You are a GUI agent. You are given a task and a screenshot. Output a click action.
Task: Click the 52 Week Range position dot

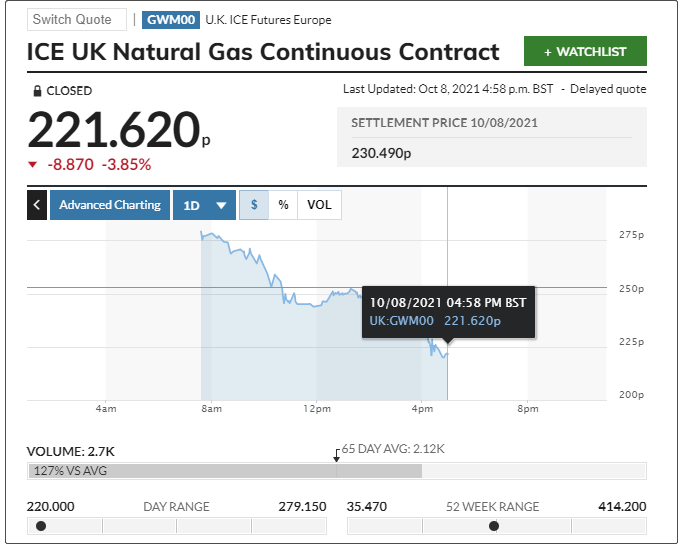pos(493,526)
